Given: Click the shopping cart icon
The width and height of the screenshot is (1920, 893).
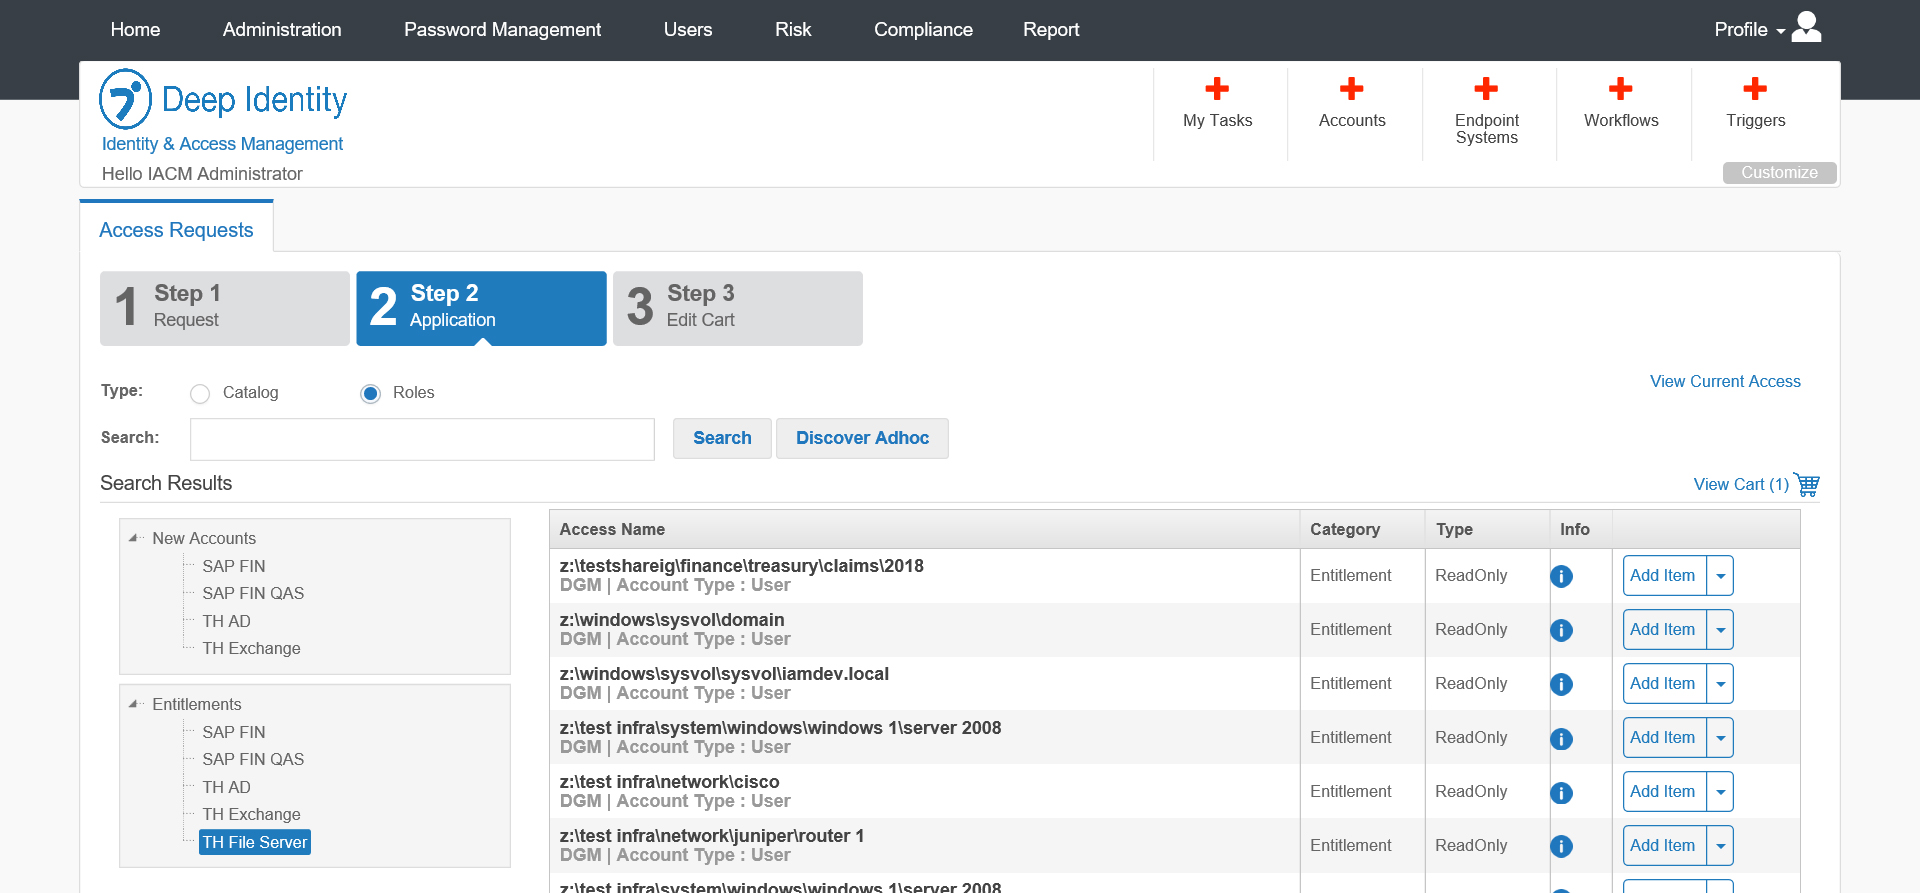Looking at the screenshot, I should pos(1807,485).
